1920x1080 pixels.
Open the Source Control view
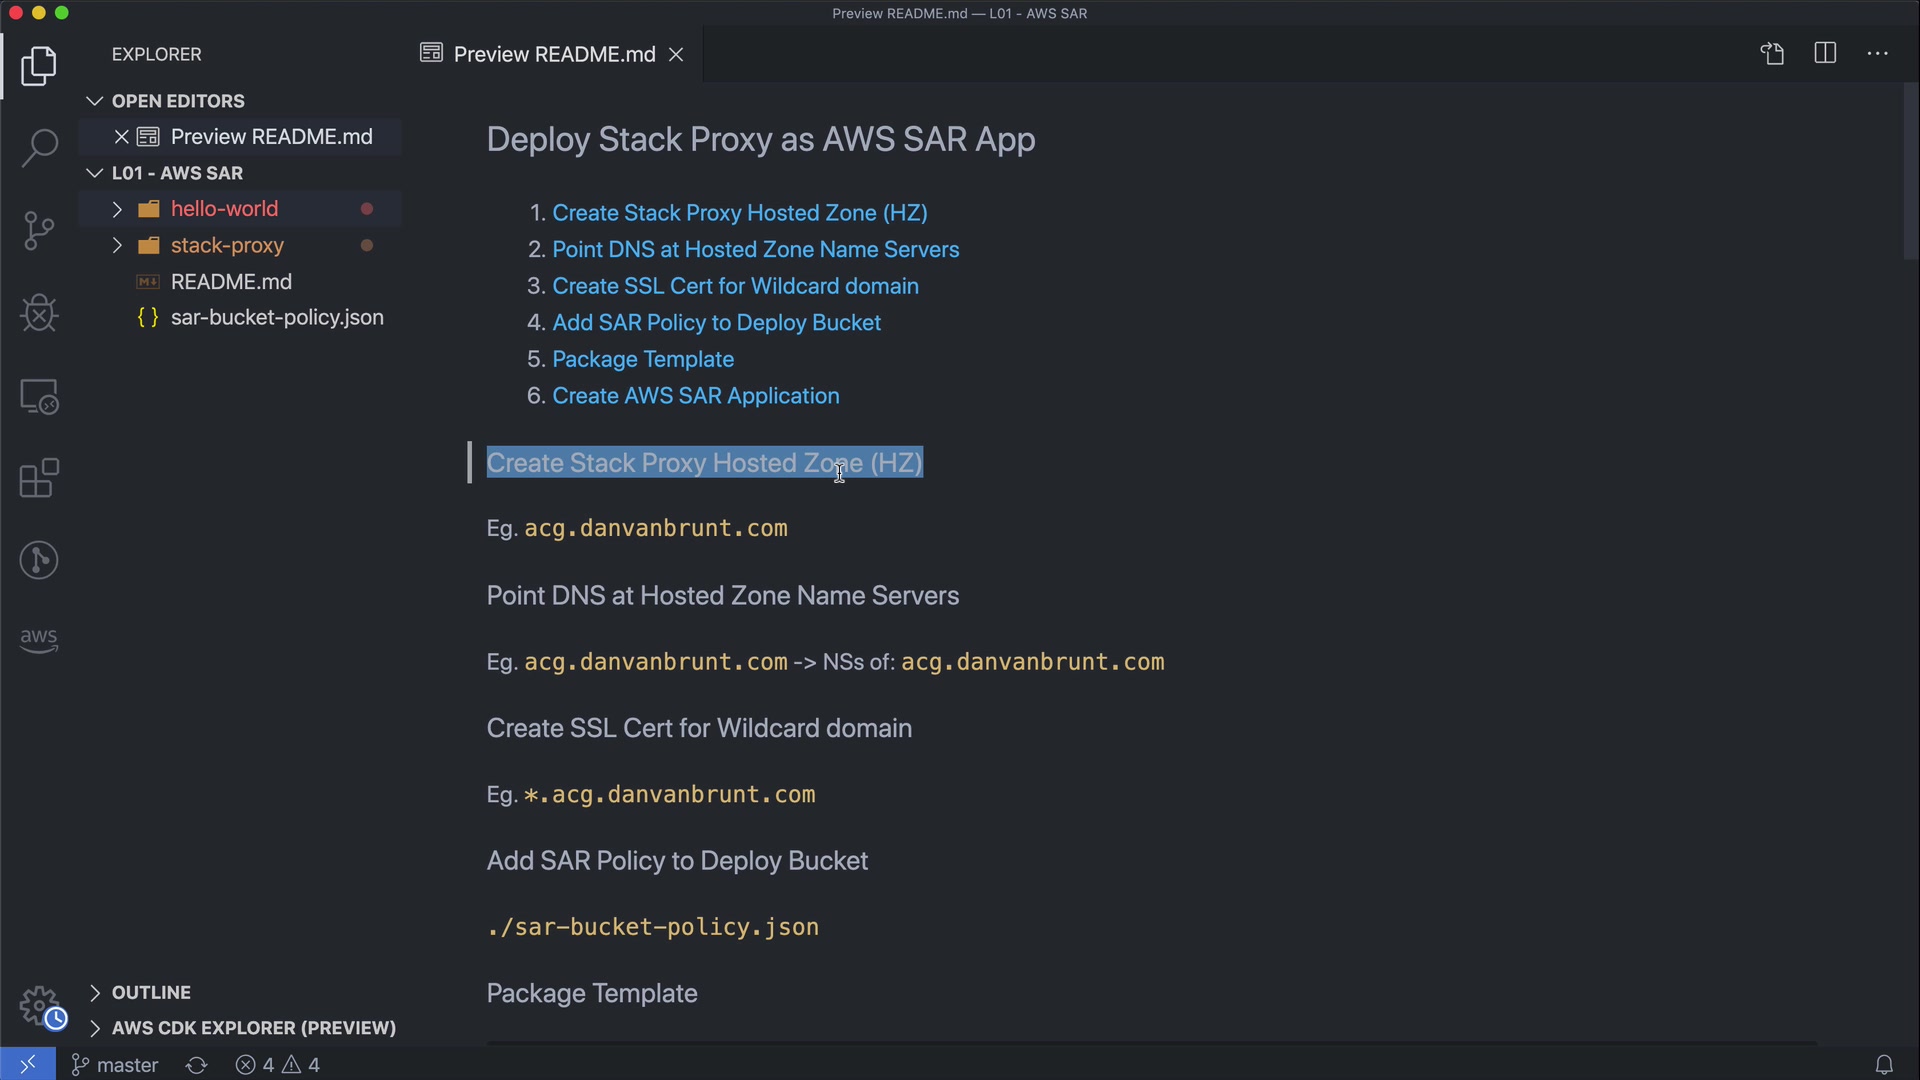39,231
